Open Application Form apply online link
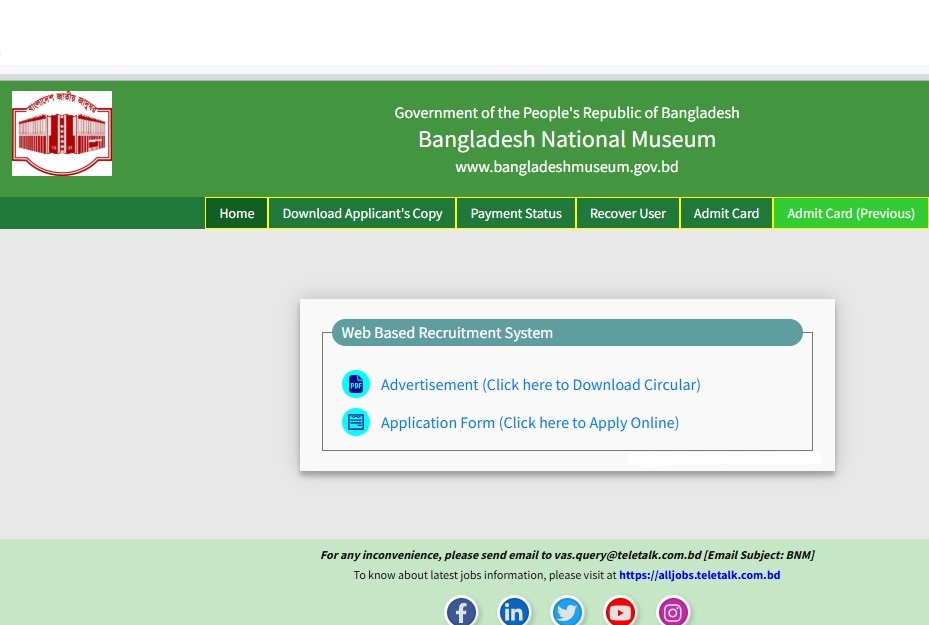The image size is (929, 625). pos(529,423)
